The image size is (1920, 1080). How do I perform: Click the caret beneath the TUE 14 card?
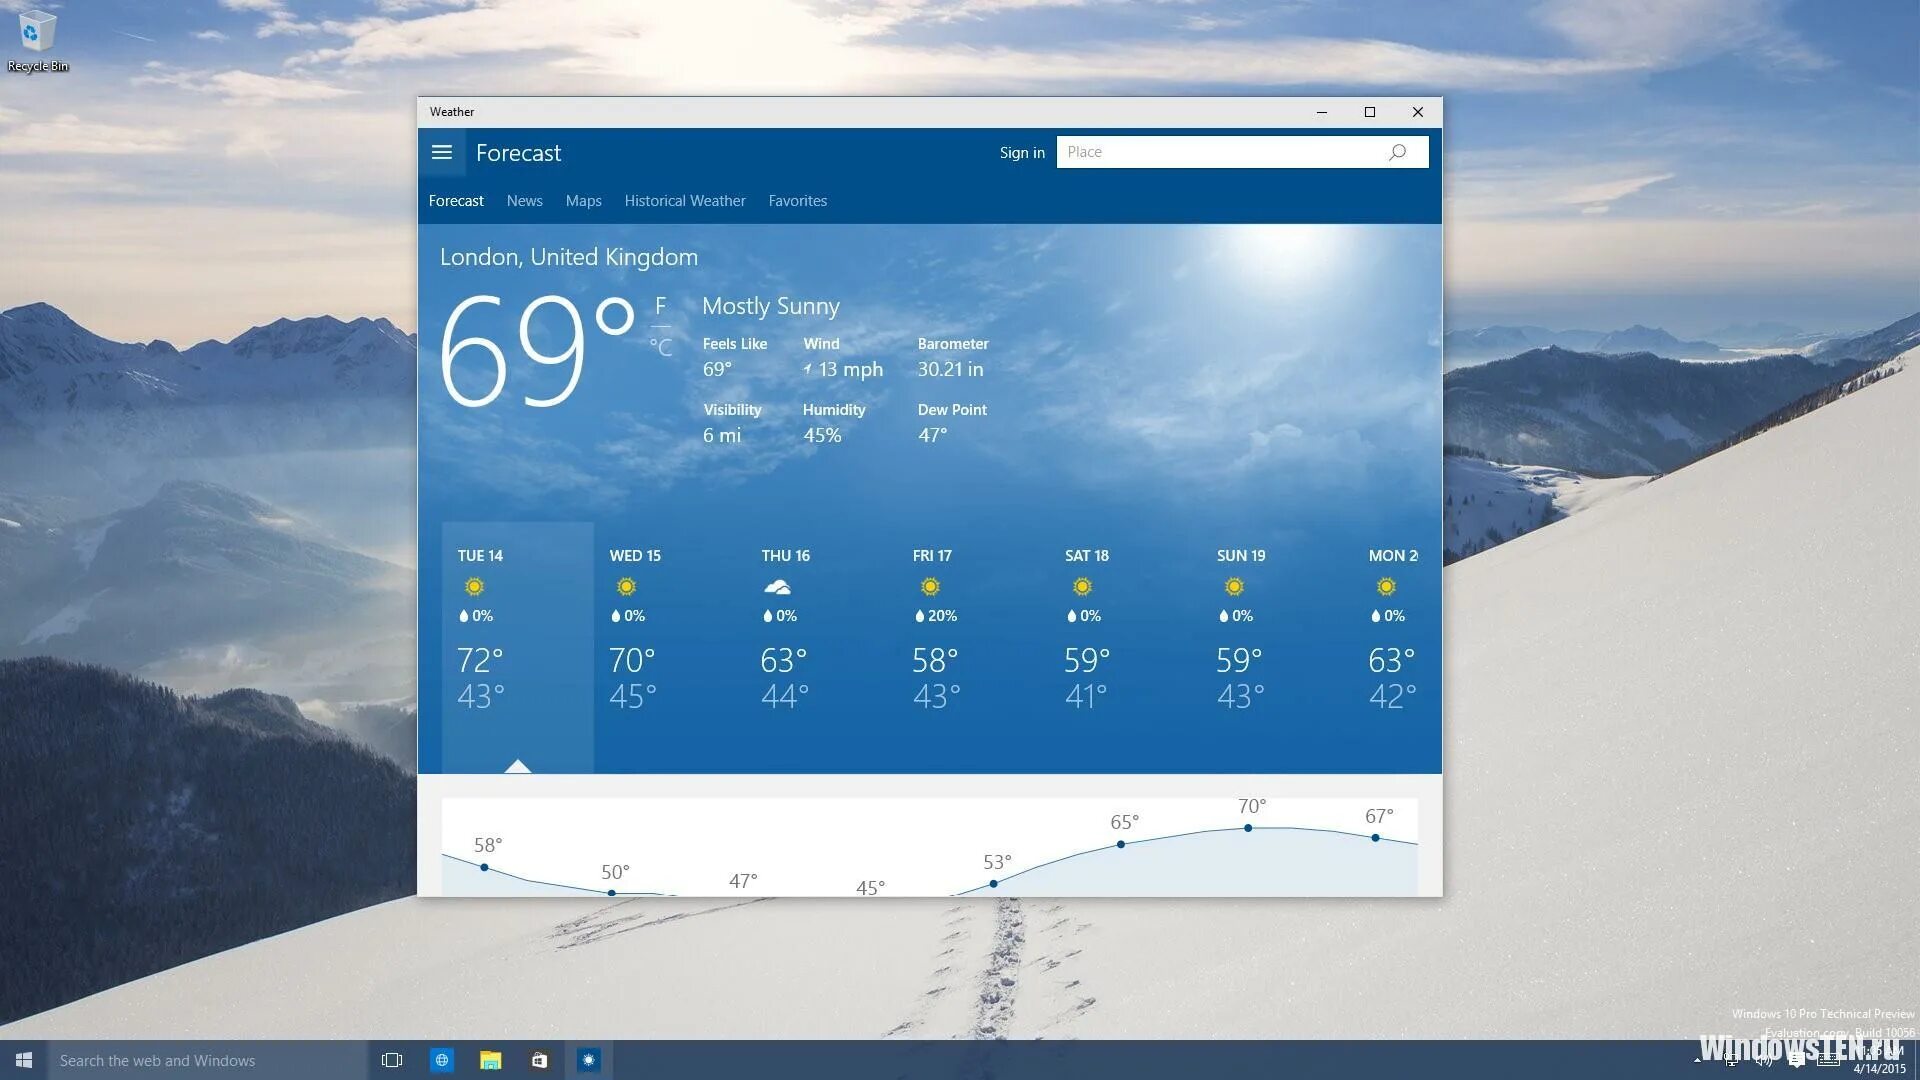517,766
